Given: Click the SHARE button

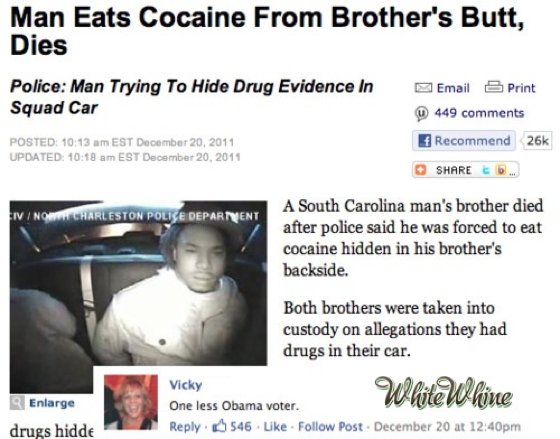Looking at the screenshot, I should point(466,170).
